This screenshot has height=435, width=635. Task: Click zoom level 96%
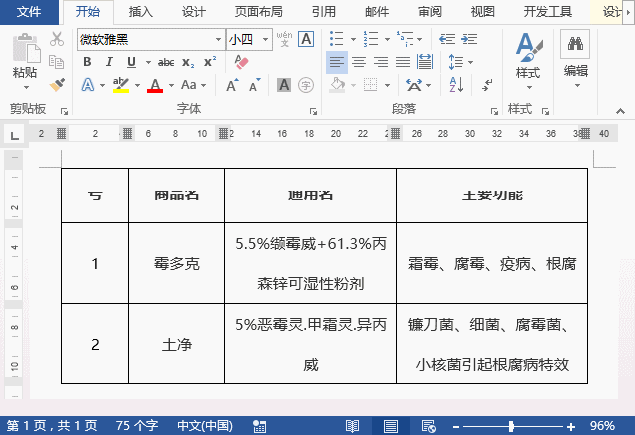point(603,426)
